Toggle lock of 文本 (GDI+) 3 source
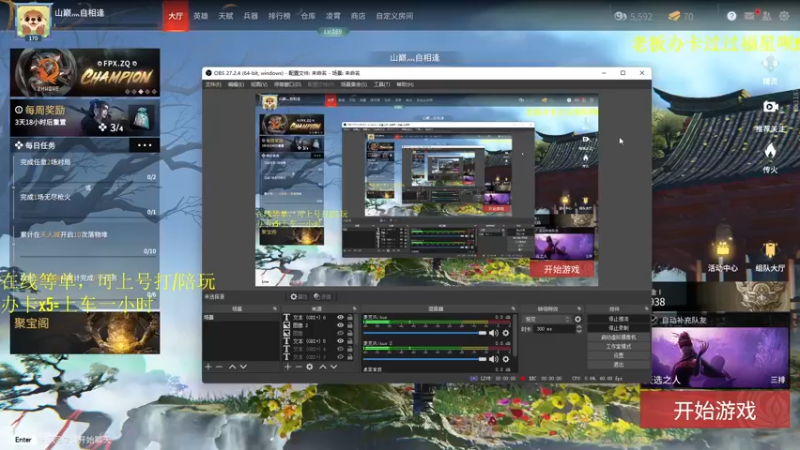 tap(350, 357)
